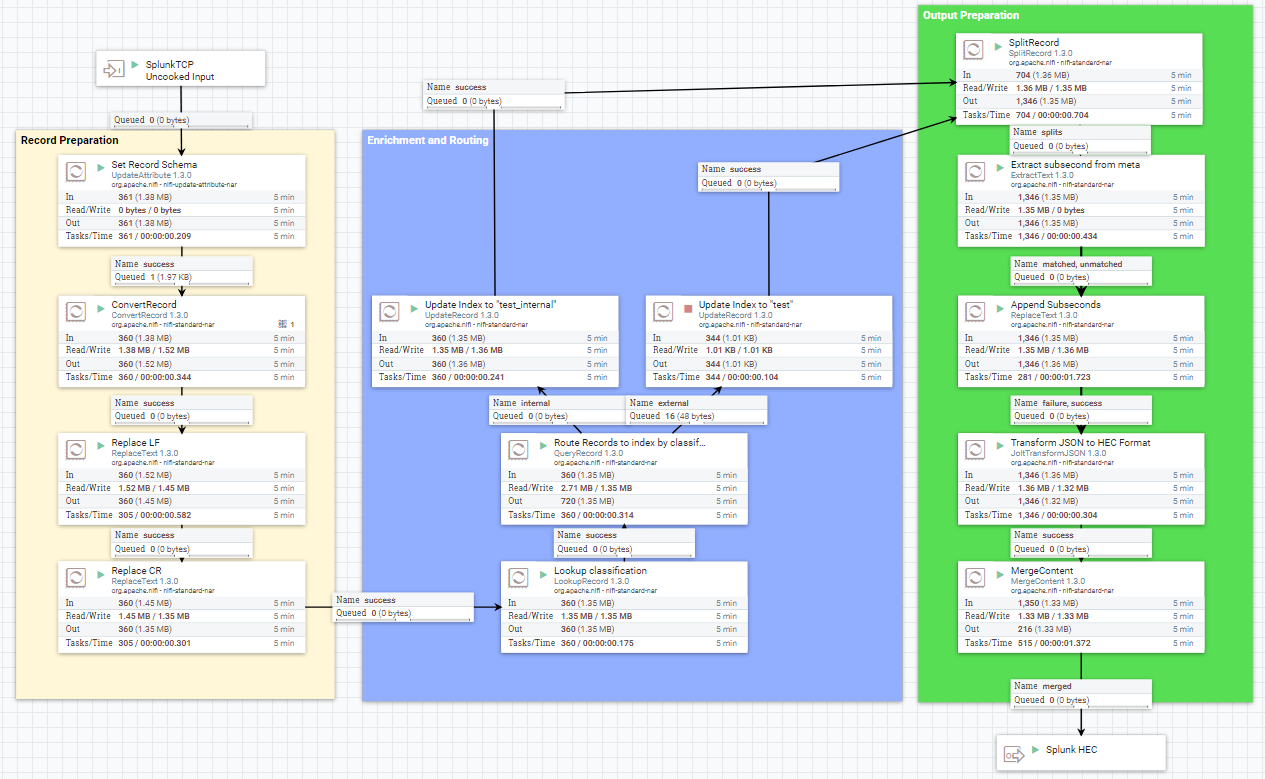Screen dimensions: 1265x779
Task: Click the running indicator on Transform JSON to HEC Format
Action: click(x=999, y=446)
